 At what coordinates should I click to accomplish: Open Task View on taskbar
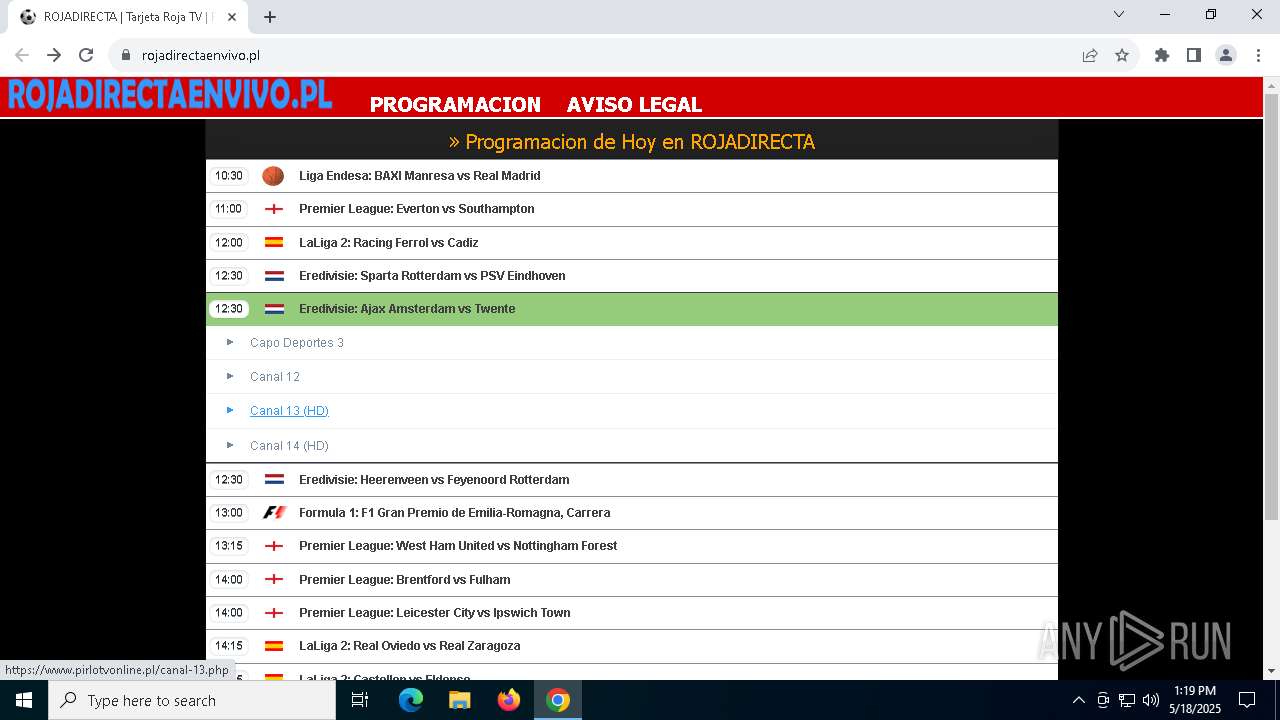click(x=360, y=700)
